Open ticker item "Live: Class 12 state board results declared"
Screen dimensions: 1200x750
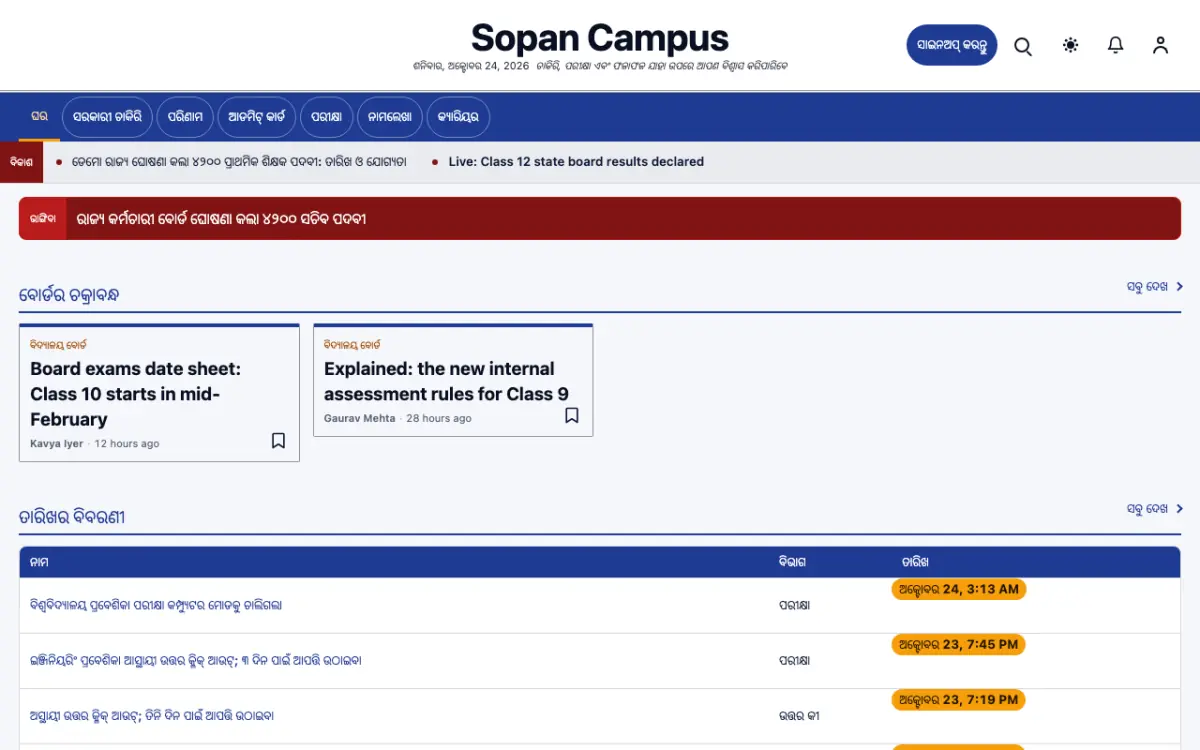pyautogui.click(x=576, y=162)
